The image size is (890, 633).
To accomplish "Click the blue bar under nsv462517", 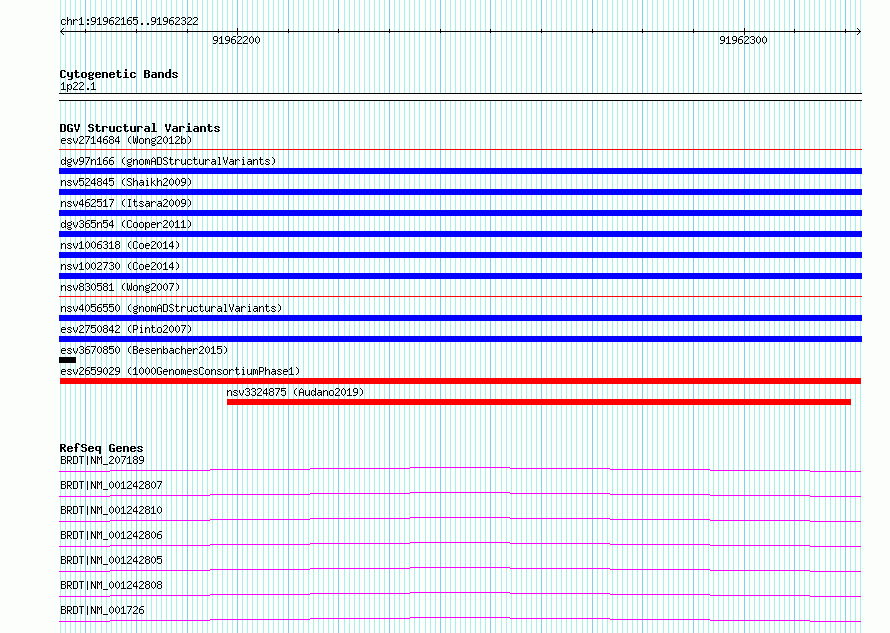I will (x=460, y=213).
